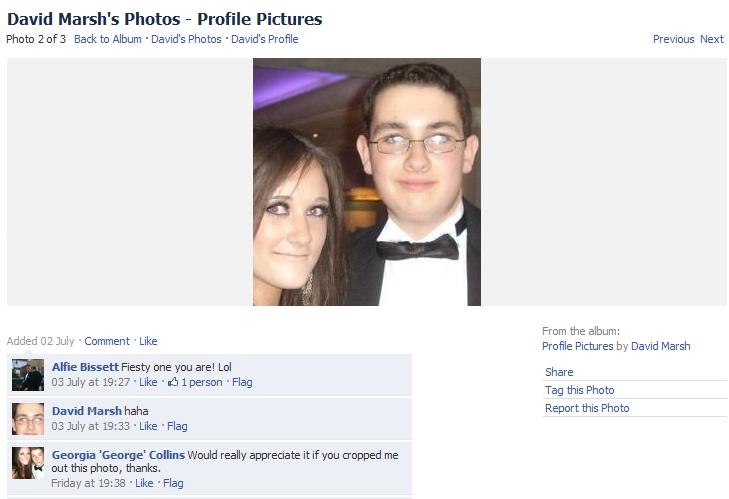View the 1 person who liked comment
The image size is (729, 499).
click(202, 382)
